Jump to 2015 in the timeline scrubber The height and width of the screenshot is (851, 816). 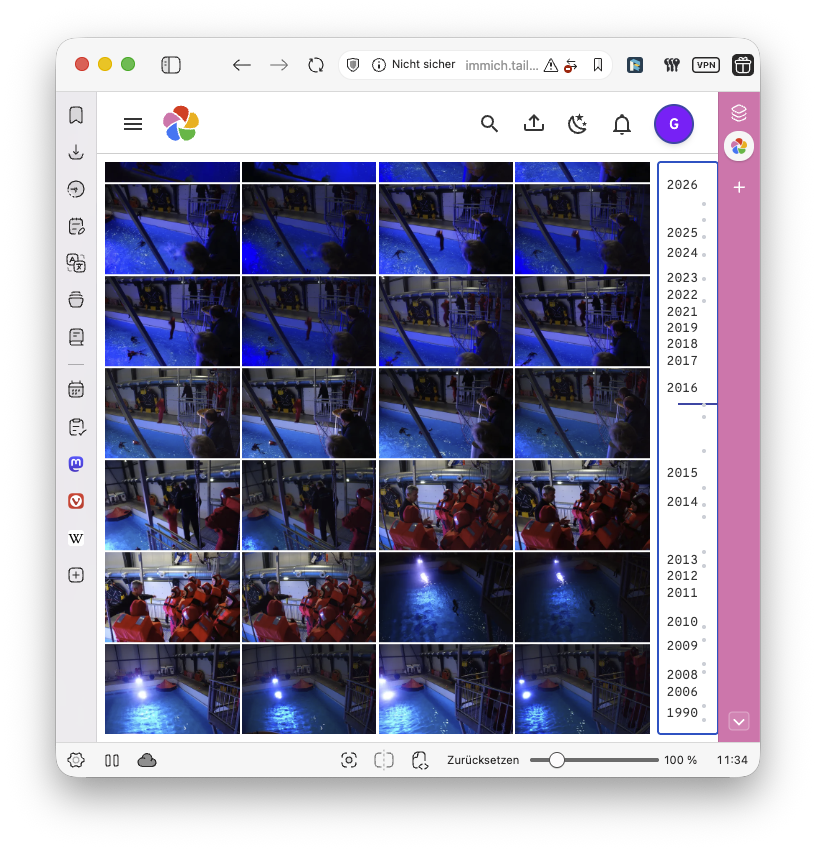pyautogui.click(x=682, y=473)
